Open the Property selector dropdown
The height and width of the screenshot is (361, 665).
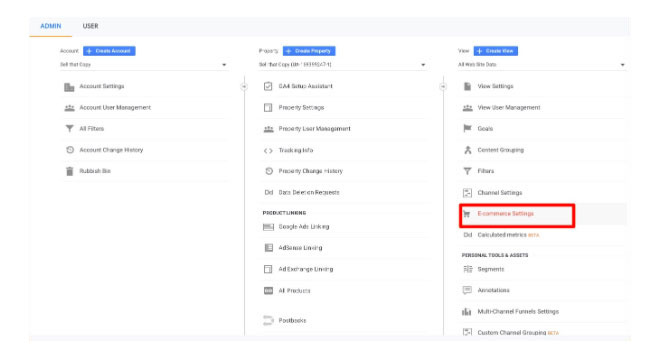(x=343, y=64)
